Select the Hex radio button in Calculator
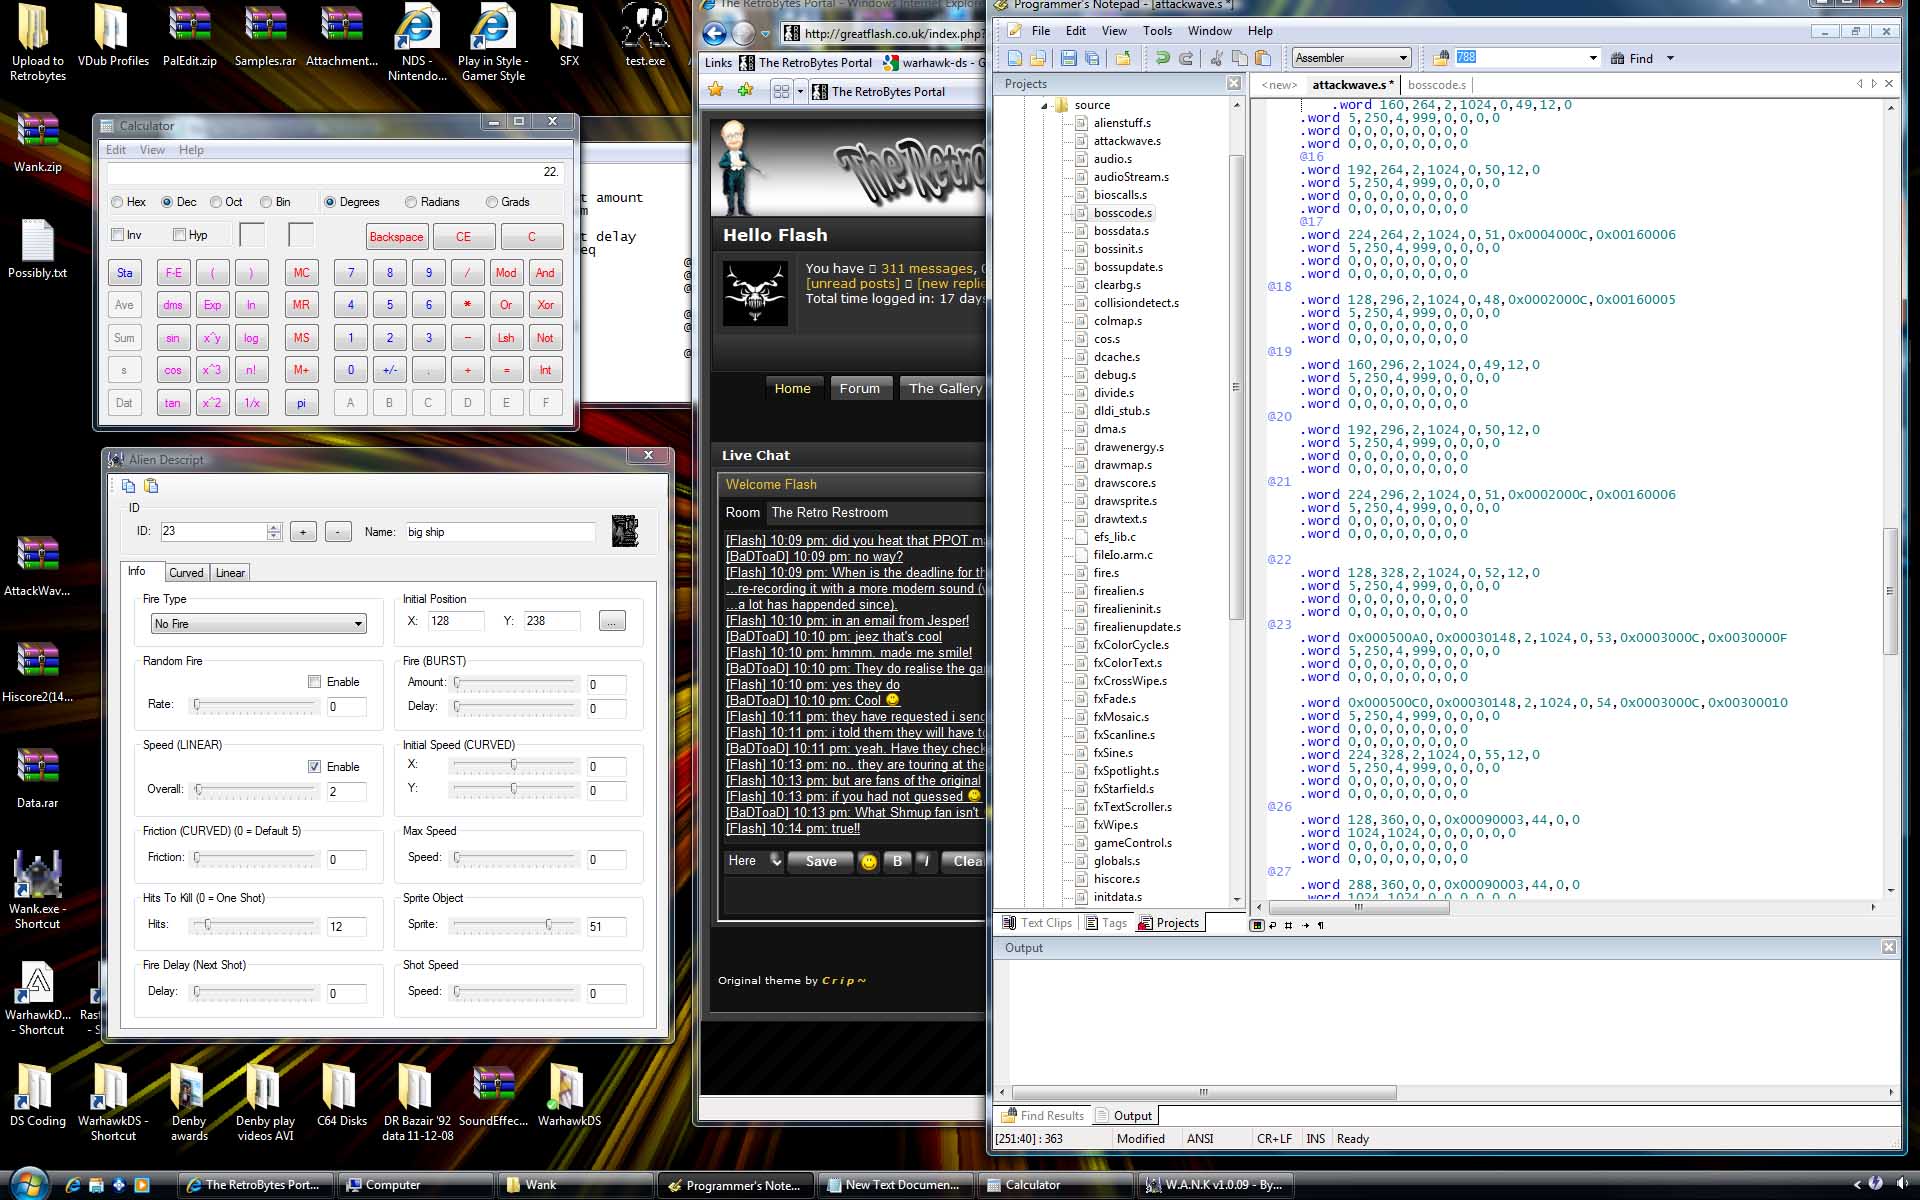 pyautogui.click(x=118, y=202)
